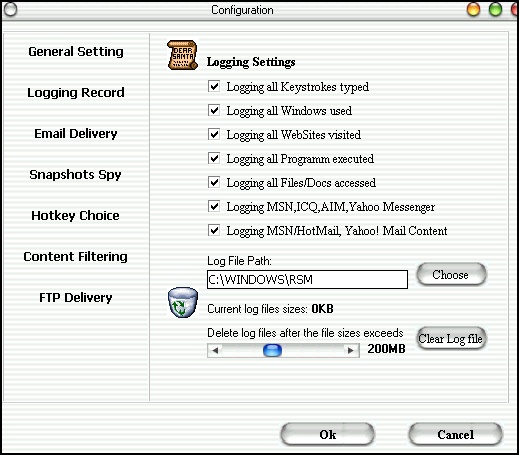The height and width of the screenshot is (455, 519).
Task: Click the recycle bin icon
Action: pyautogui.click(x=183, y=303)
